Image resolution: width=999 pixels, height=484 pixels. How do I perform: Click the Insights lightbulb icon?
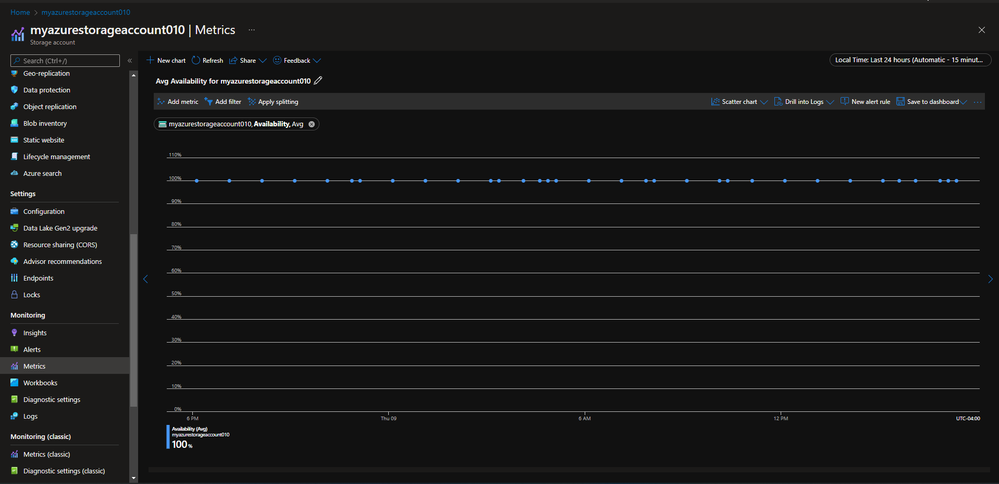(x=14, y=332)
